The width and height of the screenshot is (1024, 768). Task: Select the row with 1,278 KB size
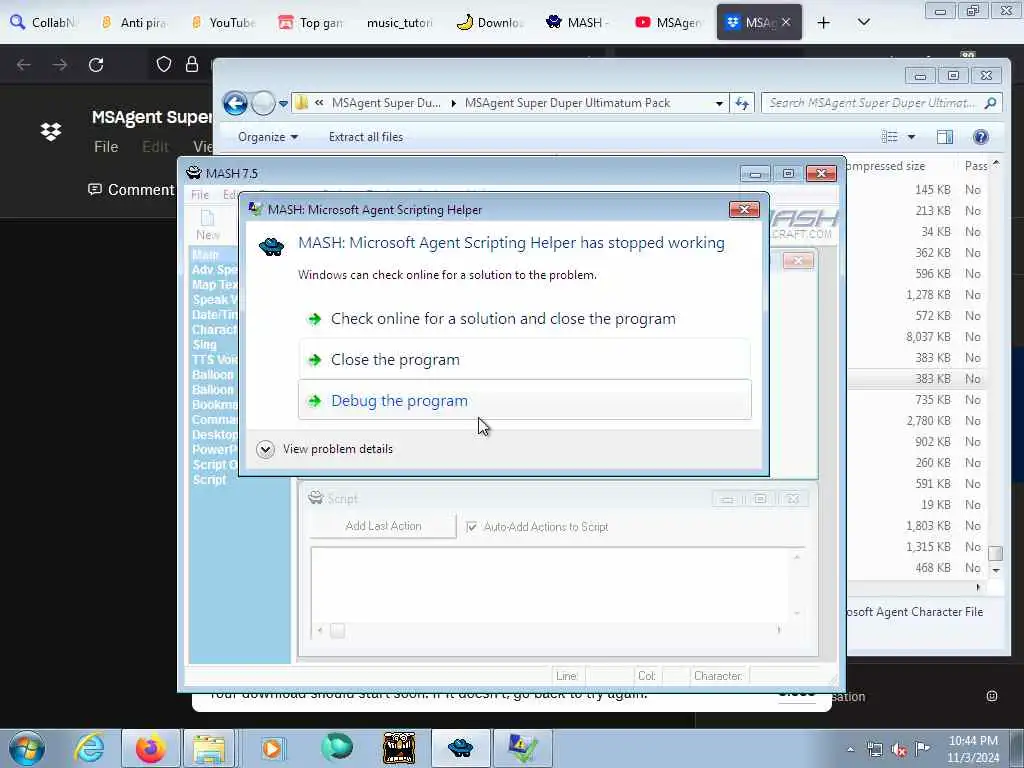pyautogui.click(x=917, y=295)
